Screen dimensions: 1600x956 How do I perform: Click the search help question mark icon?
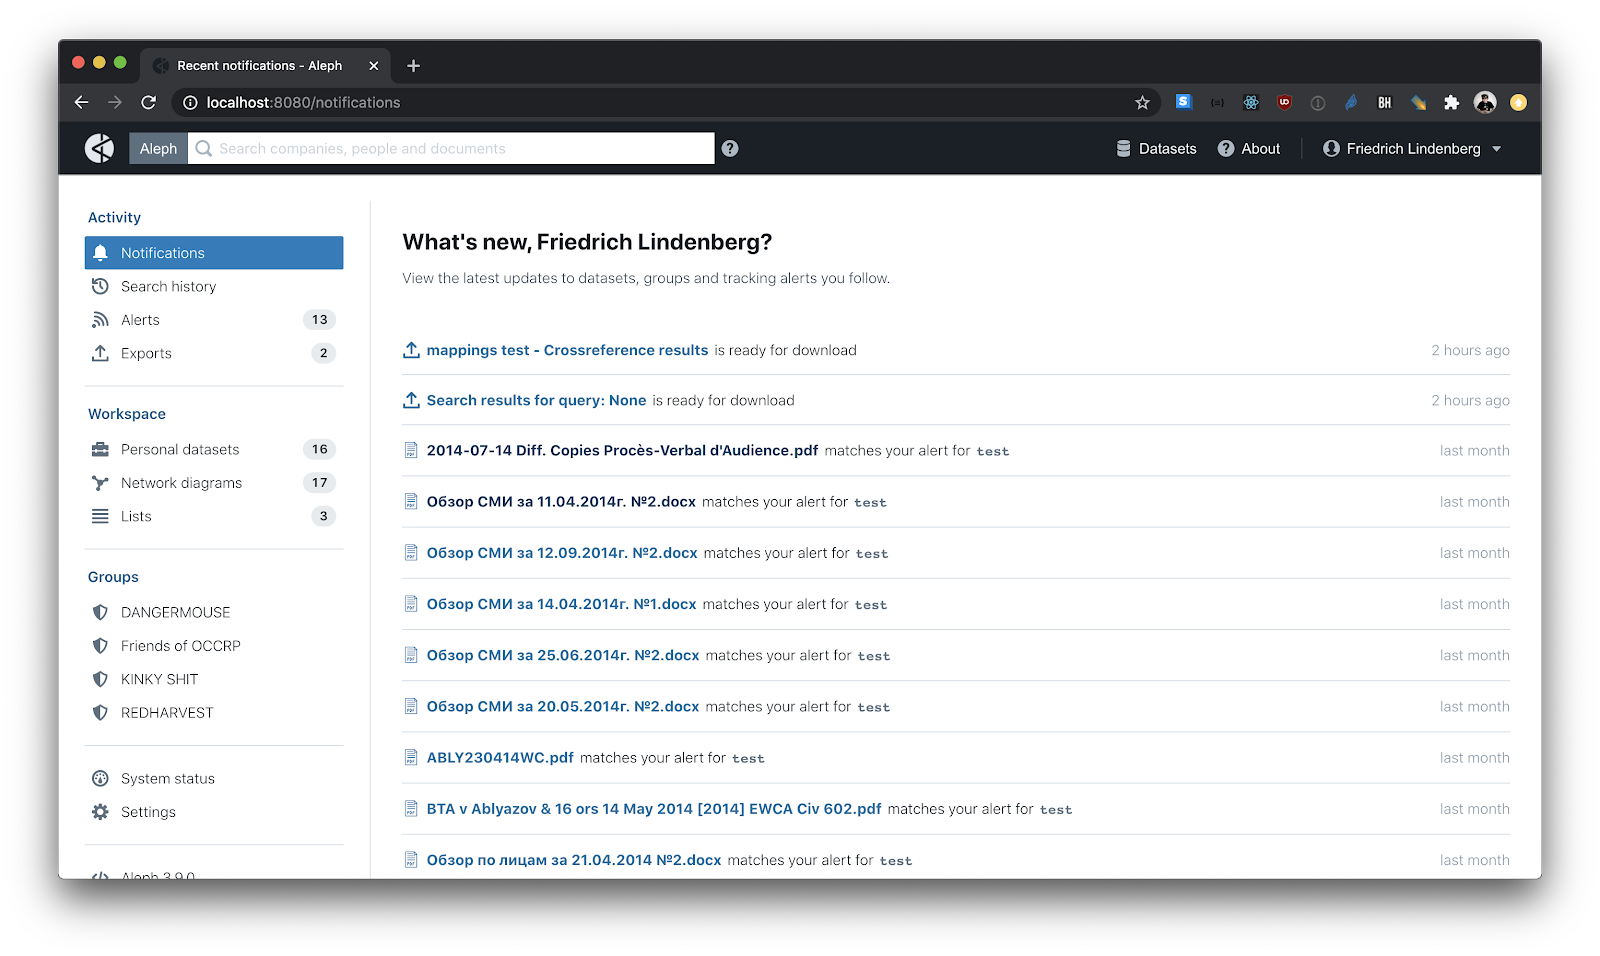pyautogui.click(x=730, y=148)
